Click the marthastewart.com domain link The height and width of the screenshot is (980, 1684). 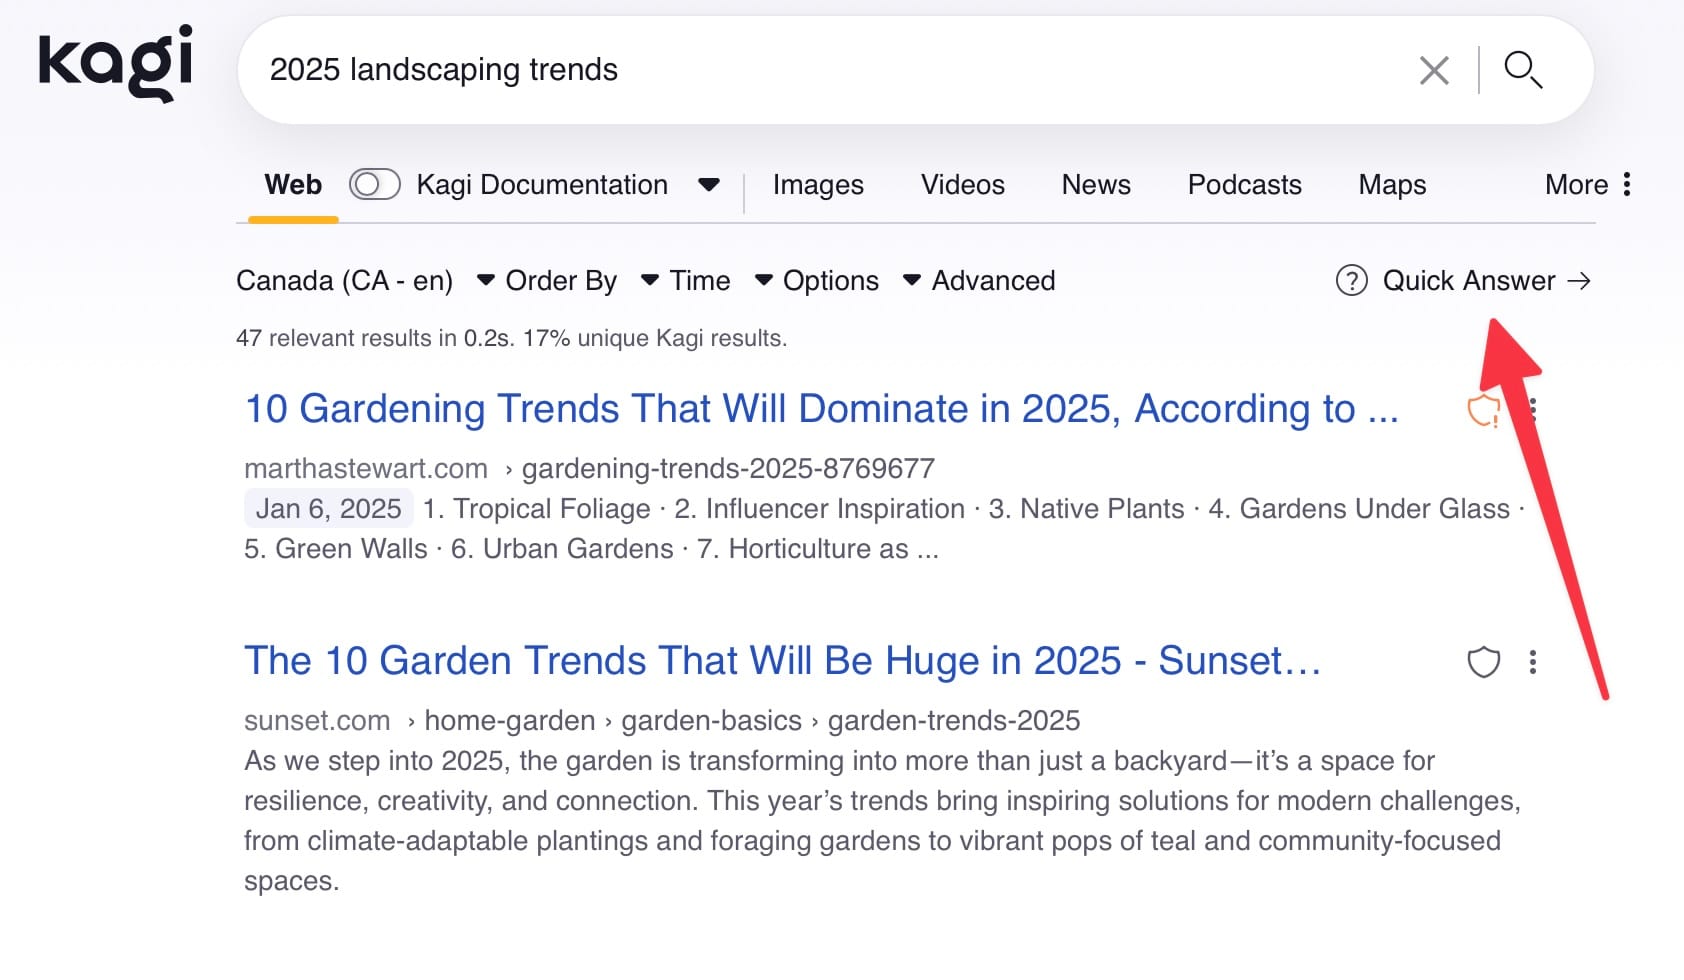click(x=366, y=468)
